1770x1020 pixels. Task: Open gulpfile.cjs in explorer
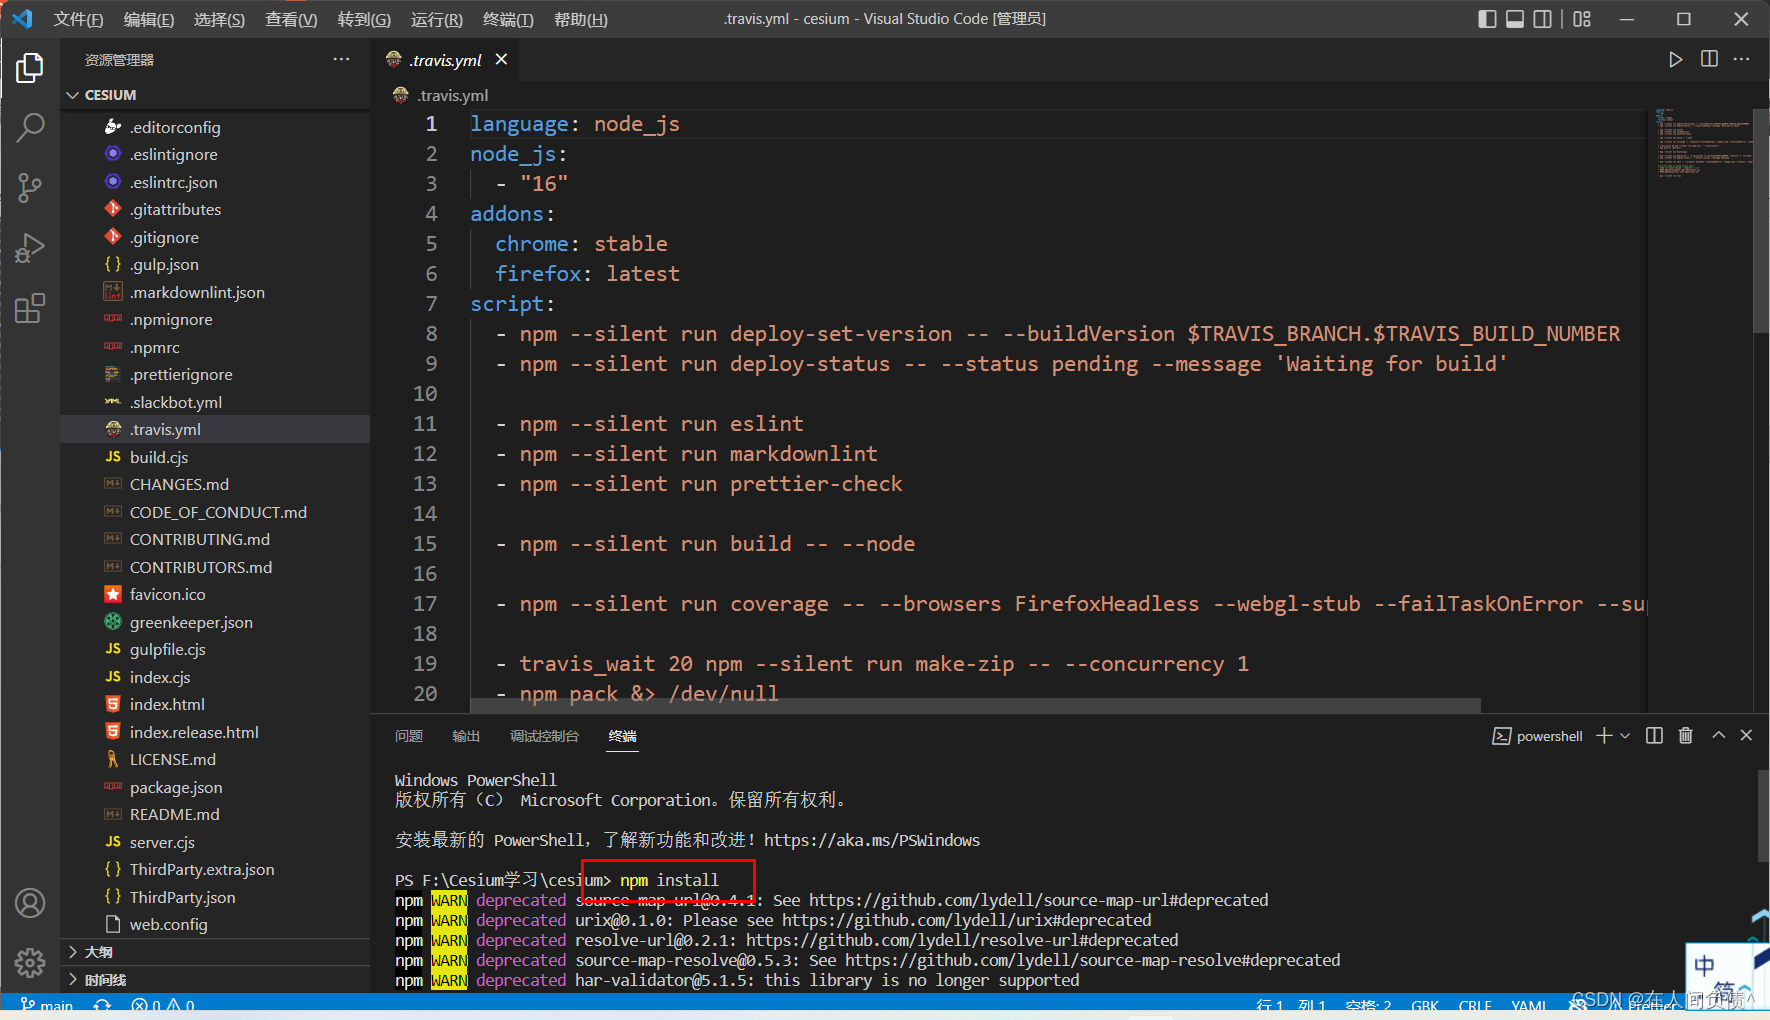tap(214, 649)
